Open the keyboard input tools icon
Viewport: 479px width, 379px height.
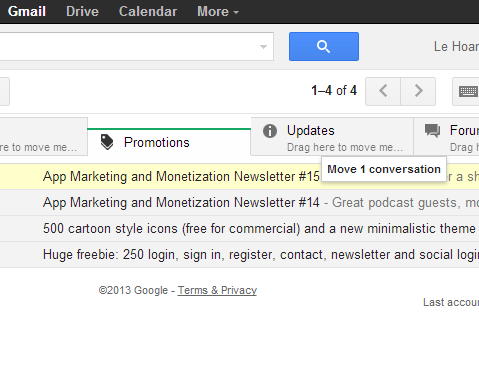coord(468,91)
